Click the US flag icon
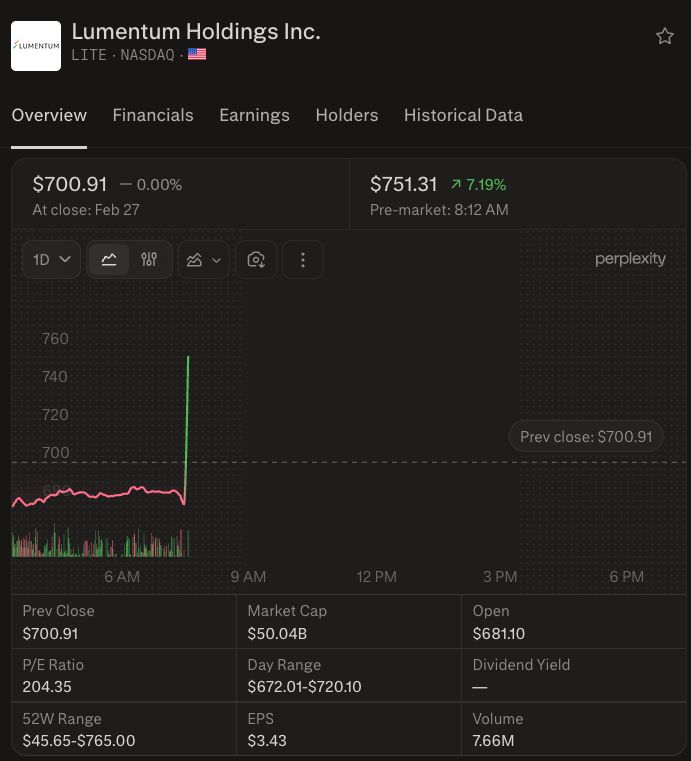This screenshot has width=691, height=761. [x=197, y=54]
